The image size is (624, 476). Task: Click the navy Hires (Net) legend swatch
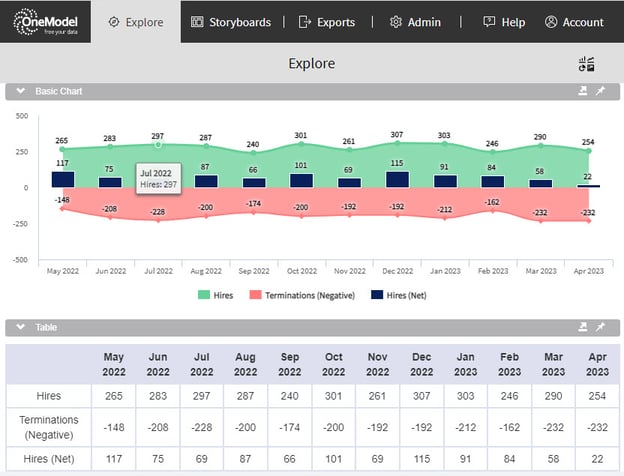pos(377,295)
